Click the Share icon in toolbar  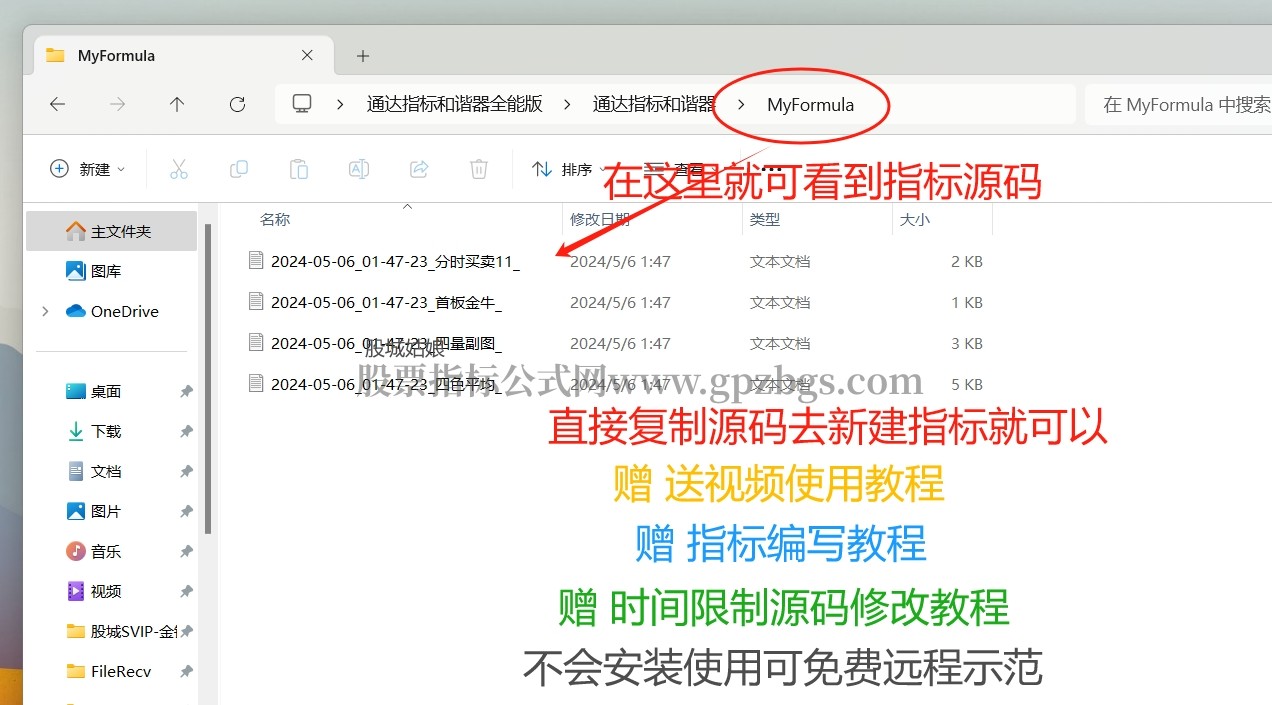419,169
